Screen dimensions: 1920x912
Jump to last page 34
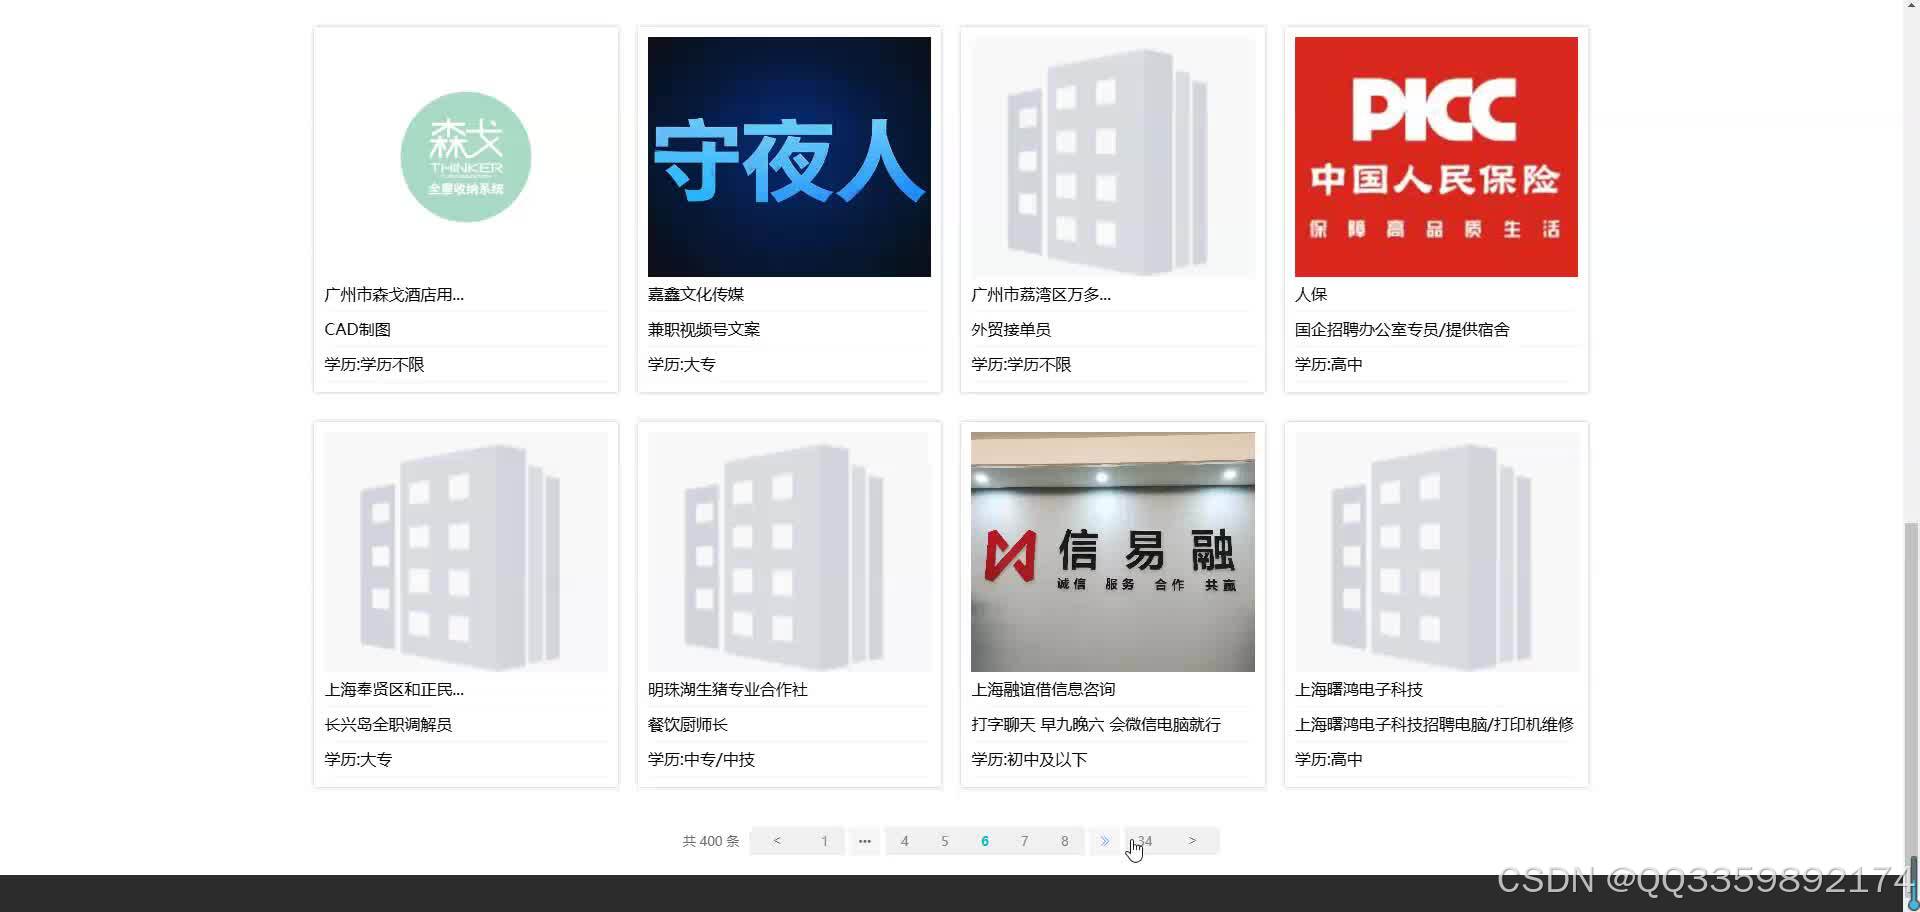(1145, 841)
